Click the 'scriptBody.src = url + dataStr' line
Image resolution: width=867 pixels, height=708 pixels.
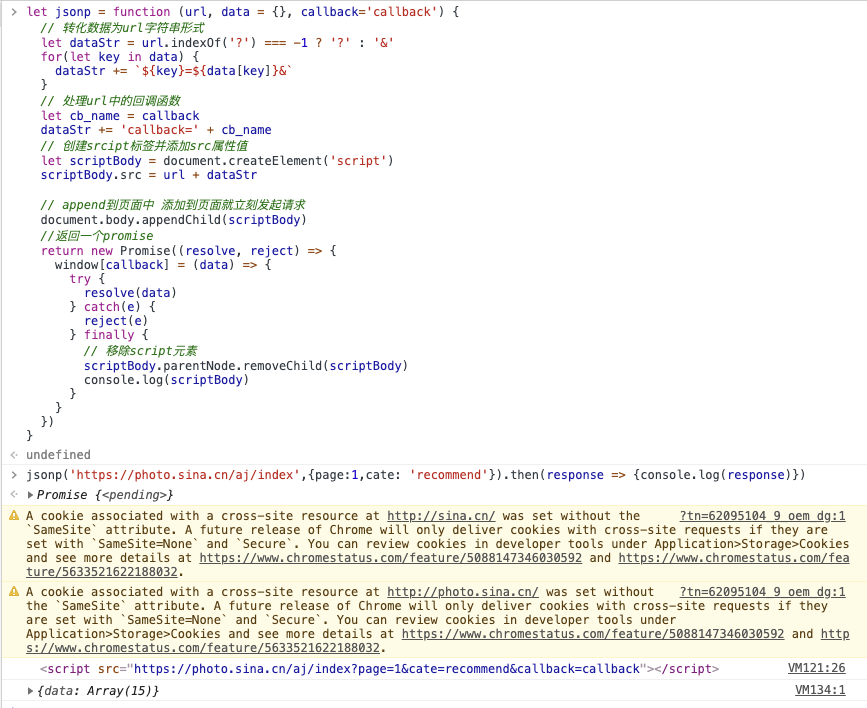149,175
